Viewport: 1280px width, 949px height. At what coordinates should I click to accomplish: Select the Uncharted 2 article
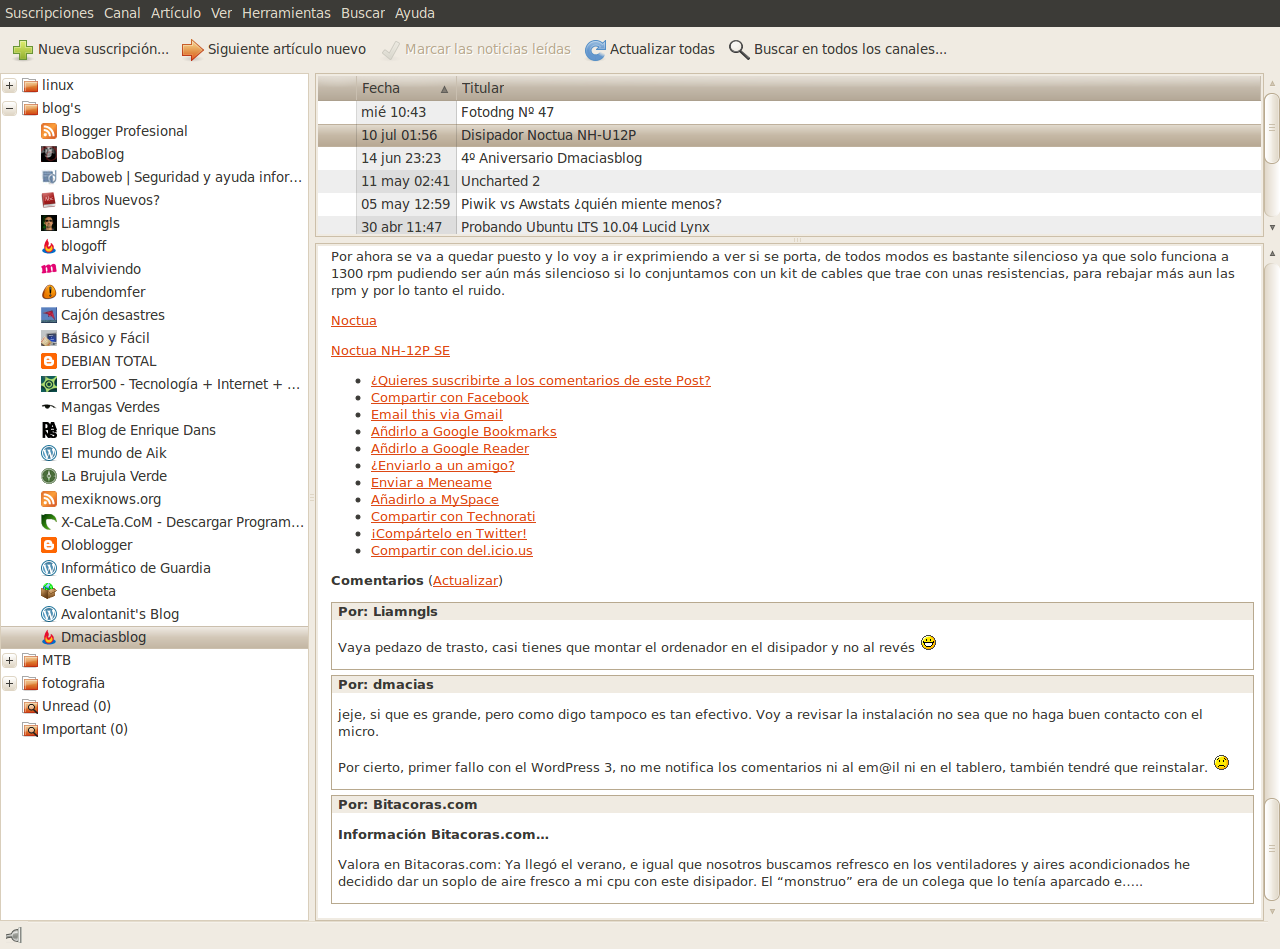tap(500, 181)
